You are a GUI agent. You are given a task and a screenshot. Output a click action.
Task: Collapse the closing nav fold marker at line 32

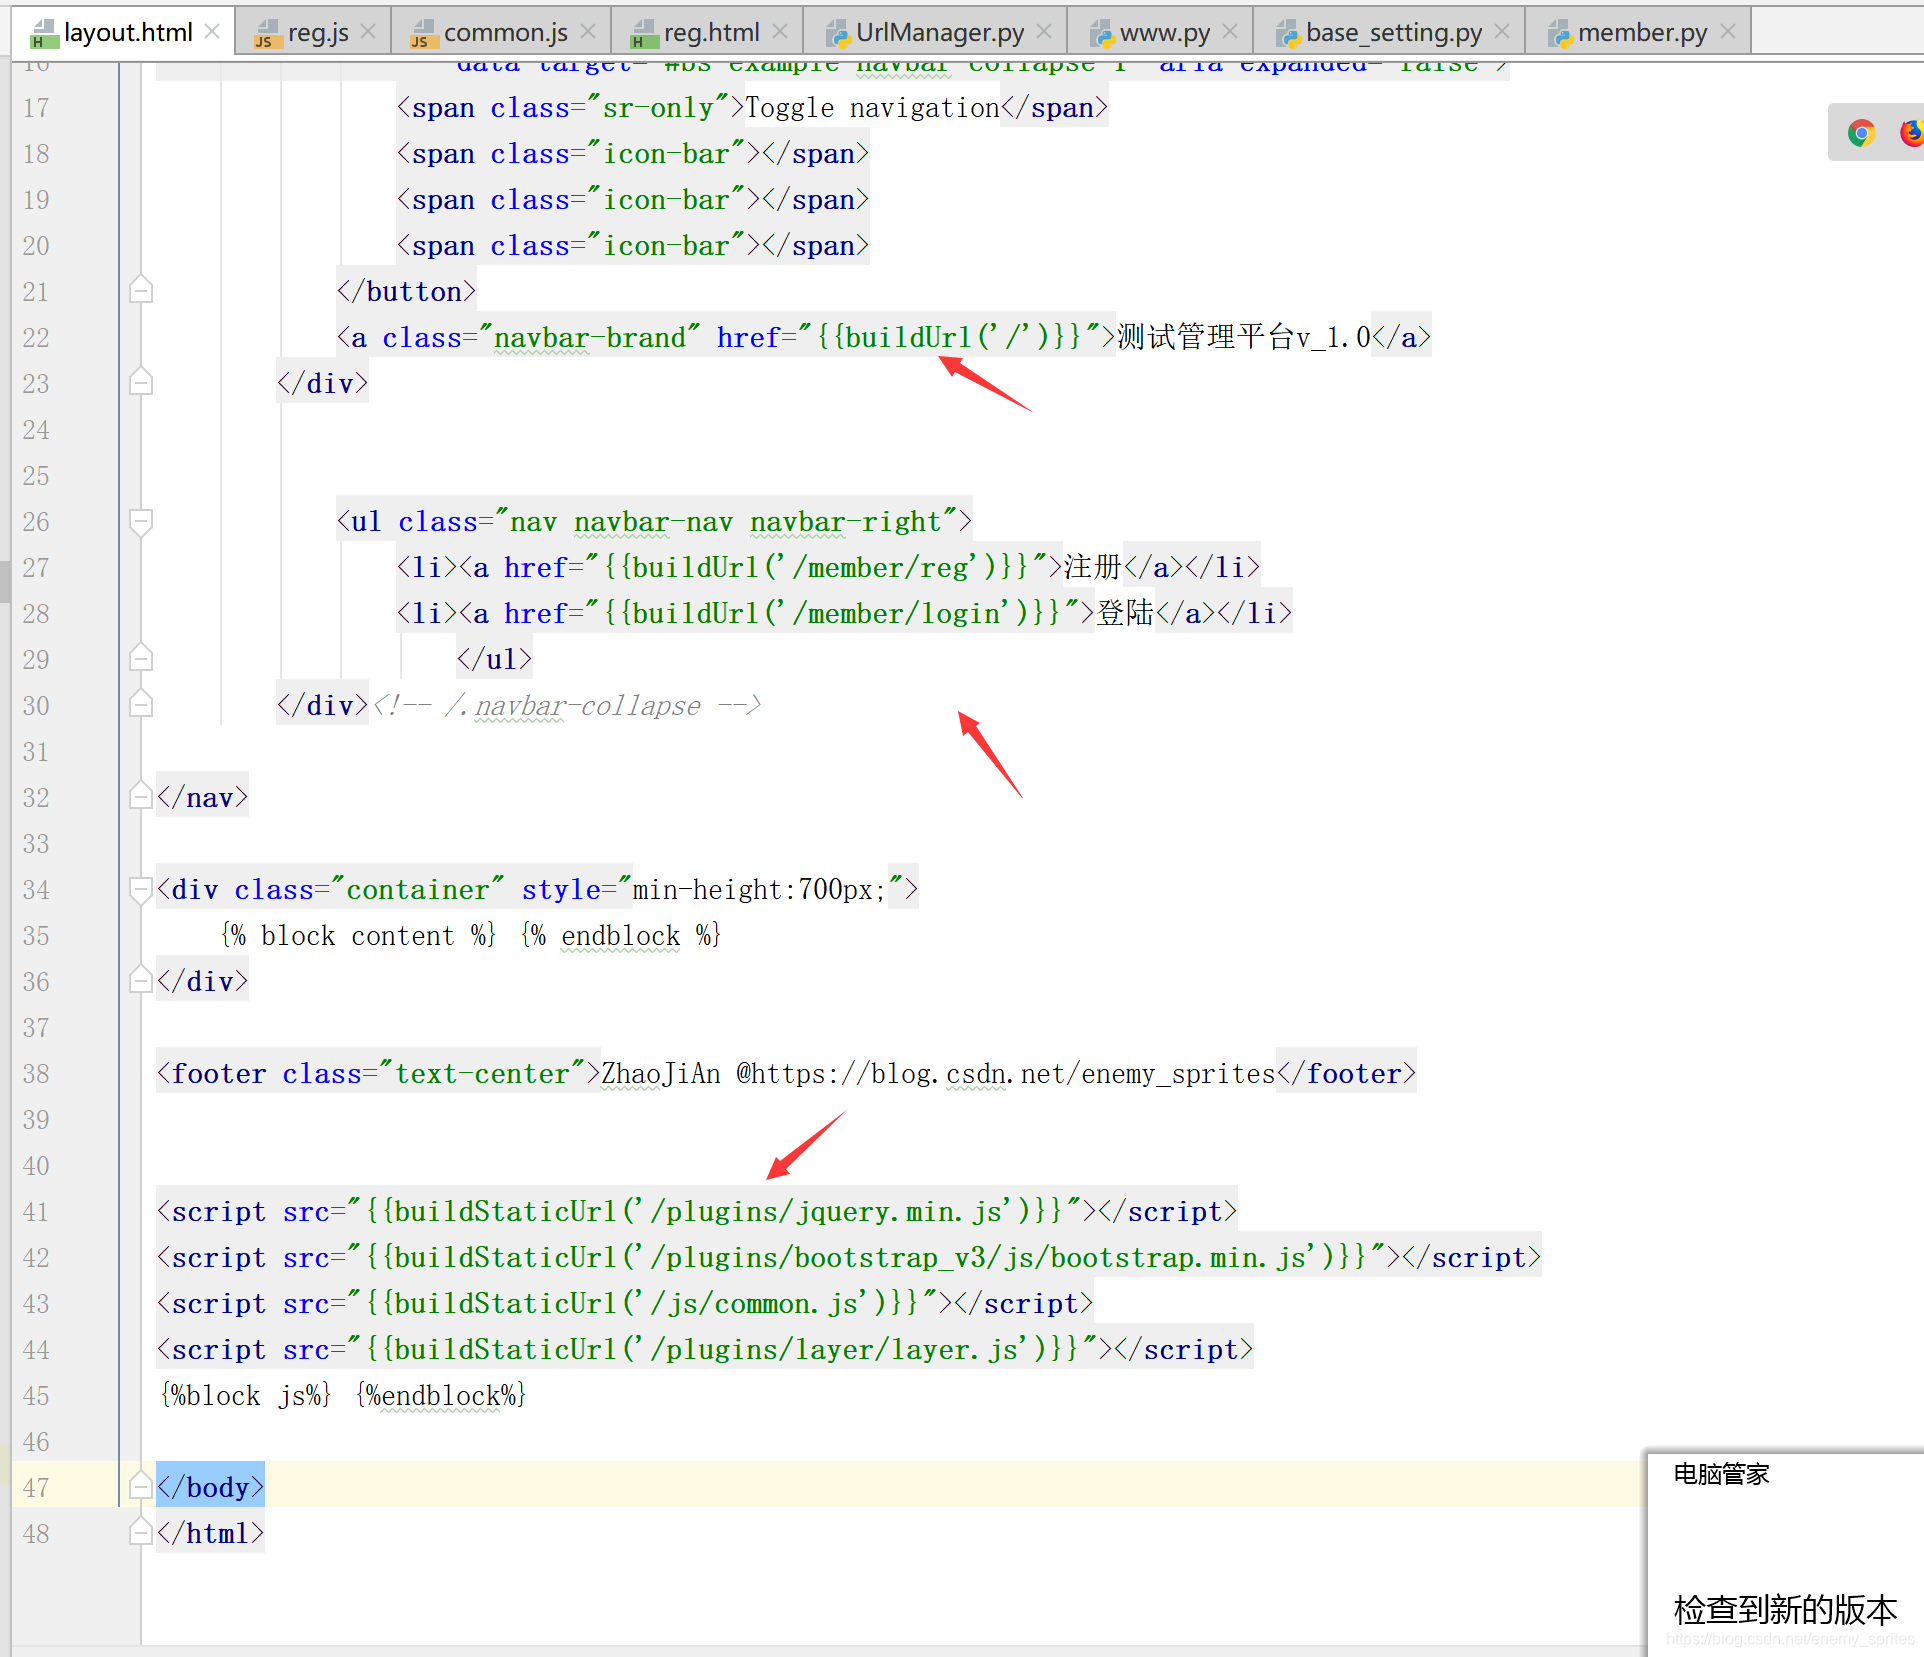[141, 797]
